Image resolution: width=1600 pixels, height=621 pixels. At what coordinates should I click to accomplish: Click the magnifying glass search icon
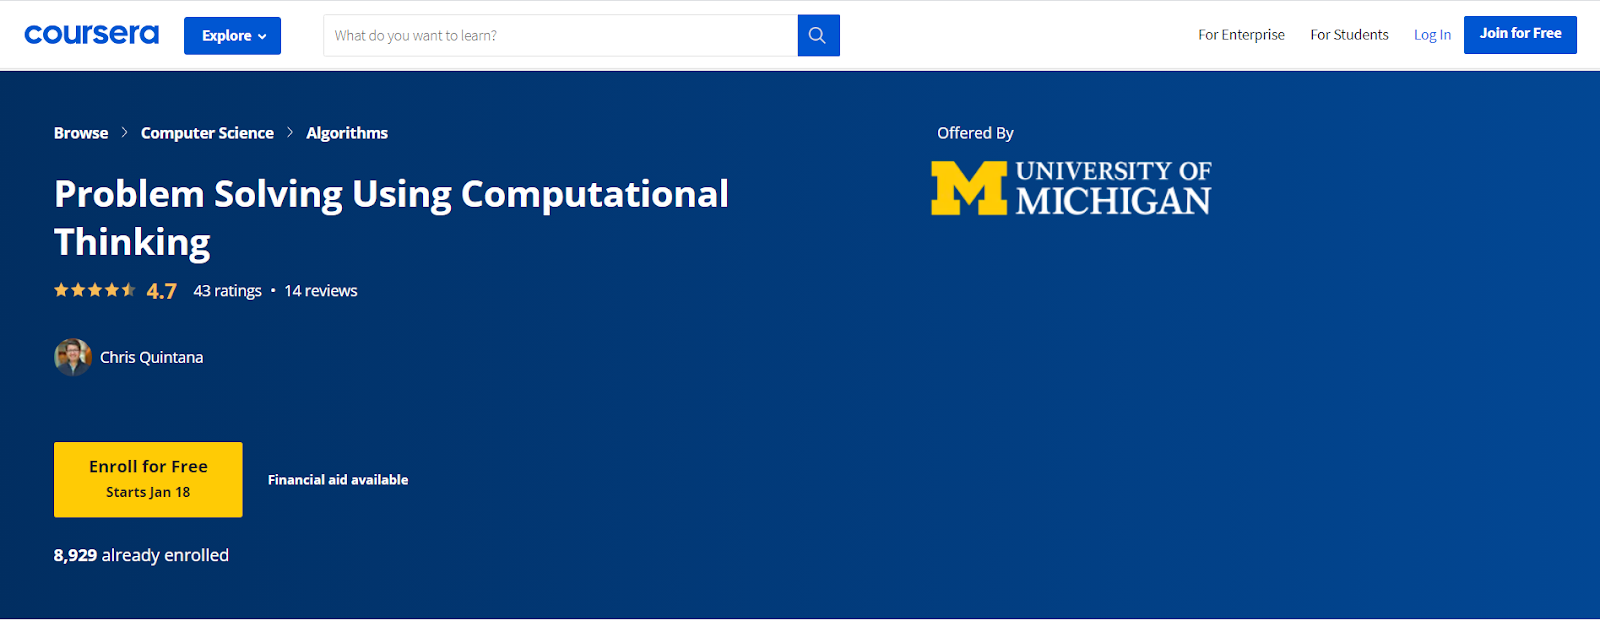pyautogui.click(x=818, y=36)
